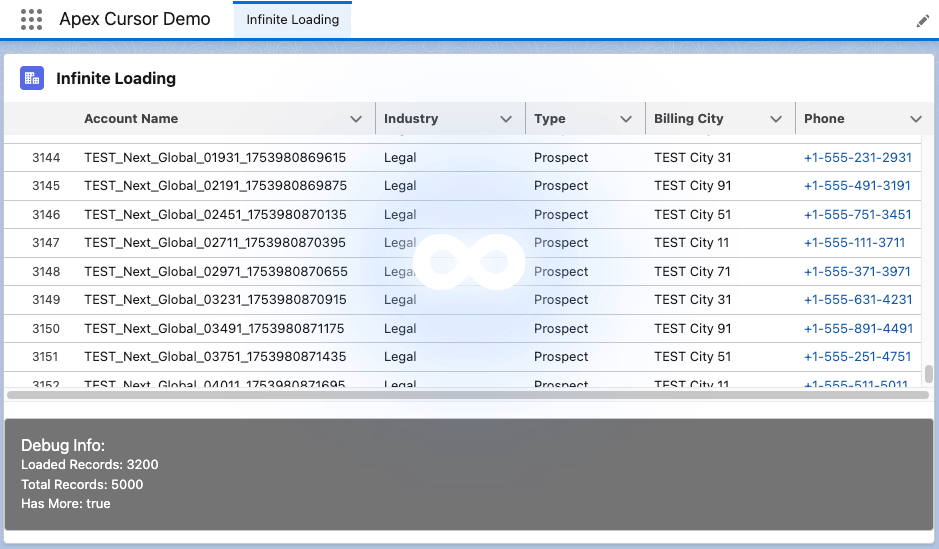Click the Account Name column header
The height and width of the screenshot is (549, 939).
(x=131, y=119)
